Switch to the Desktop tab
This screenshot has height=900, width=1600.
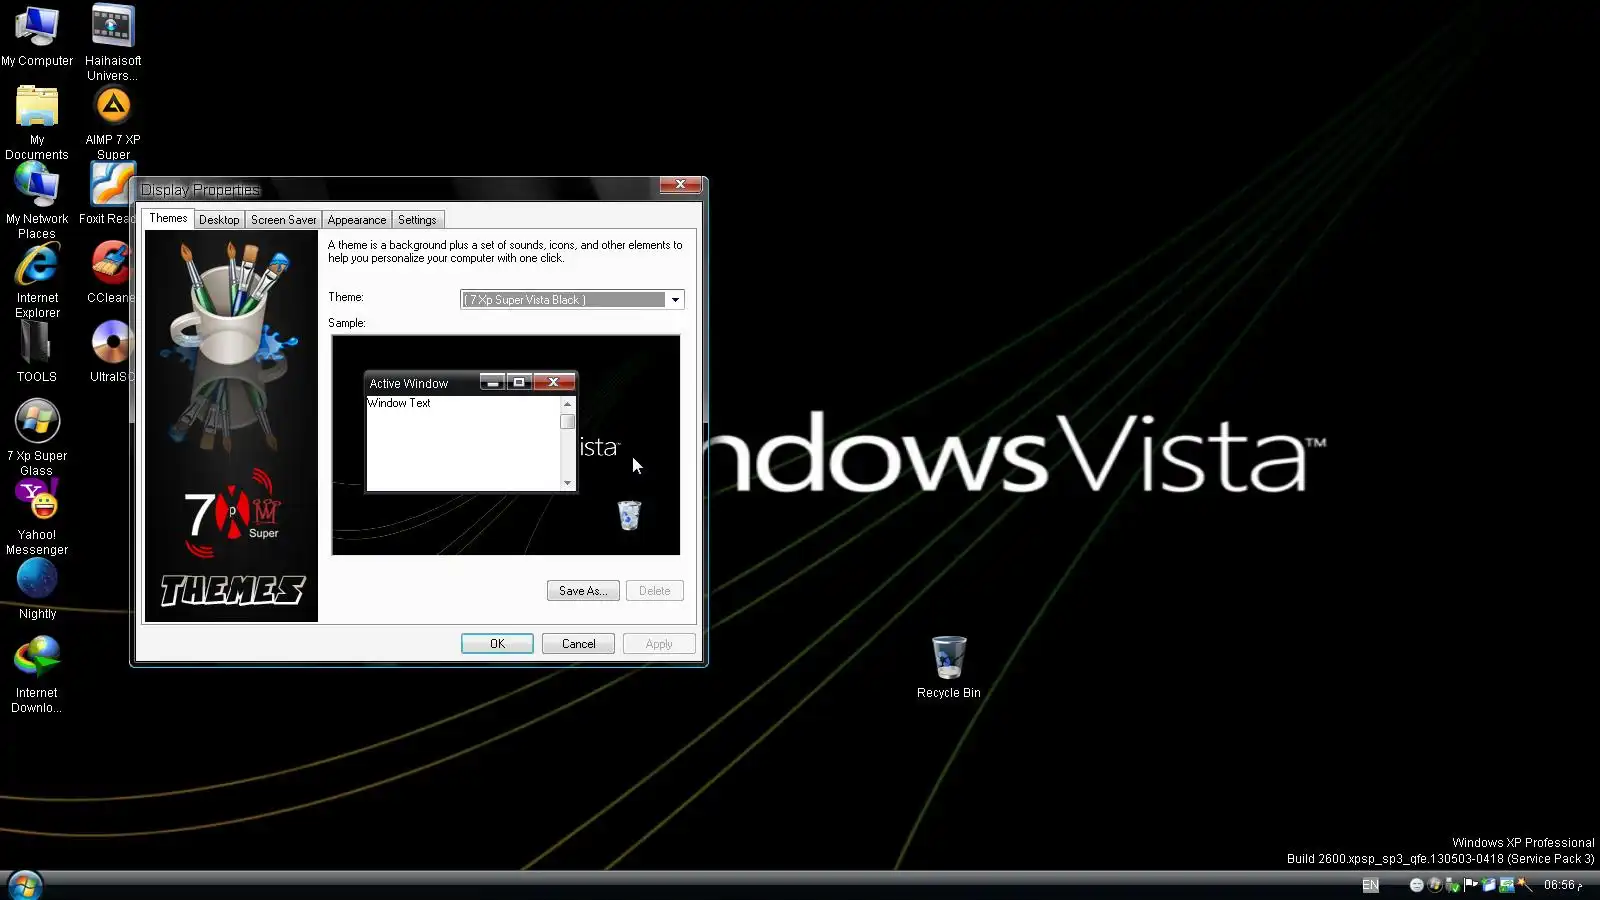(219, 220)
